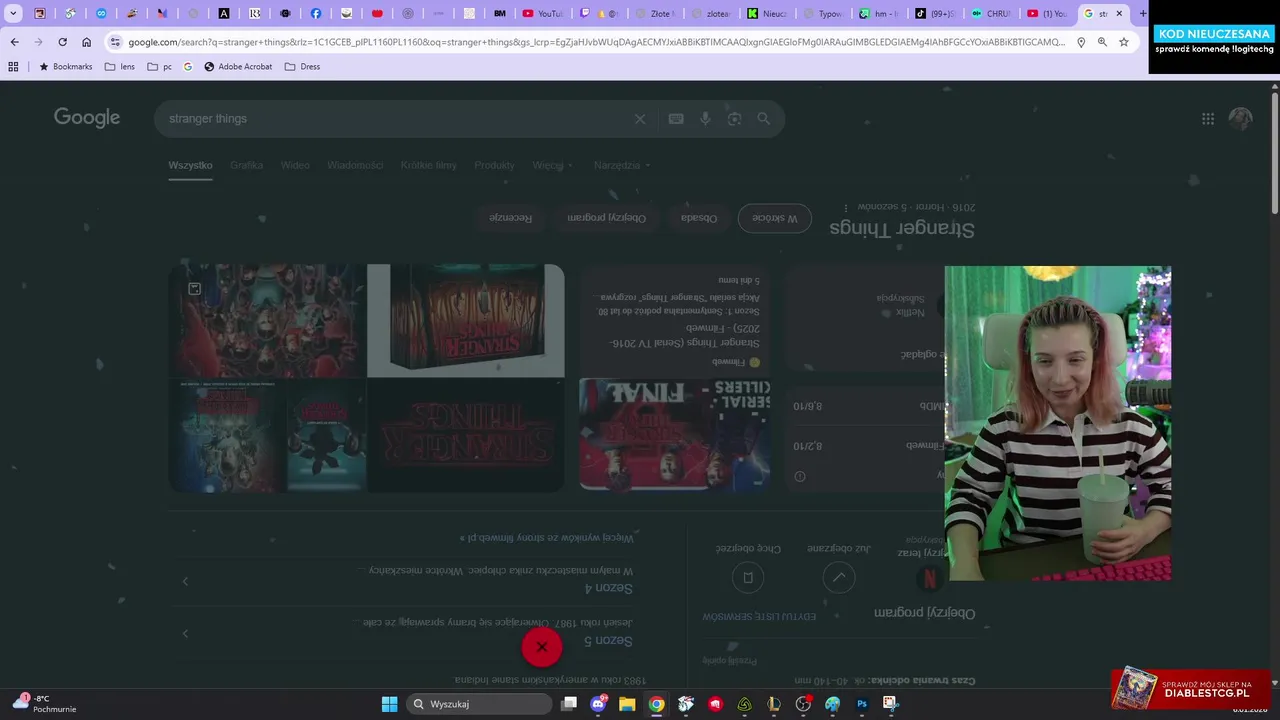This screenshot has width=1280, height=720.
Task: Click the Netflix logo in watch options
Action: tap(929, 578)
